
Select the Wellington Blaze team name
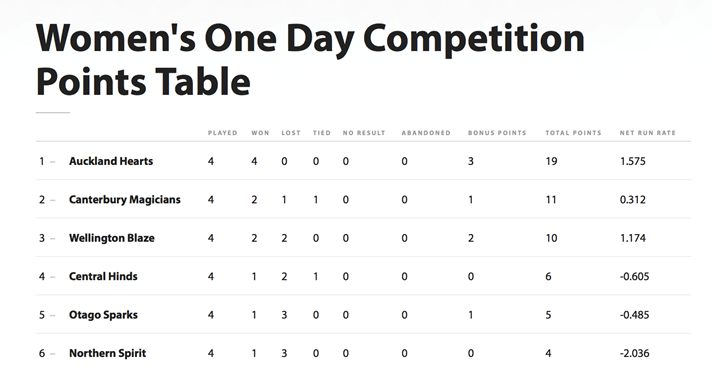112,238
